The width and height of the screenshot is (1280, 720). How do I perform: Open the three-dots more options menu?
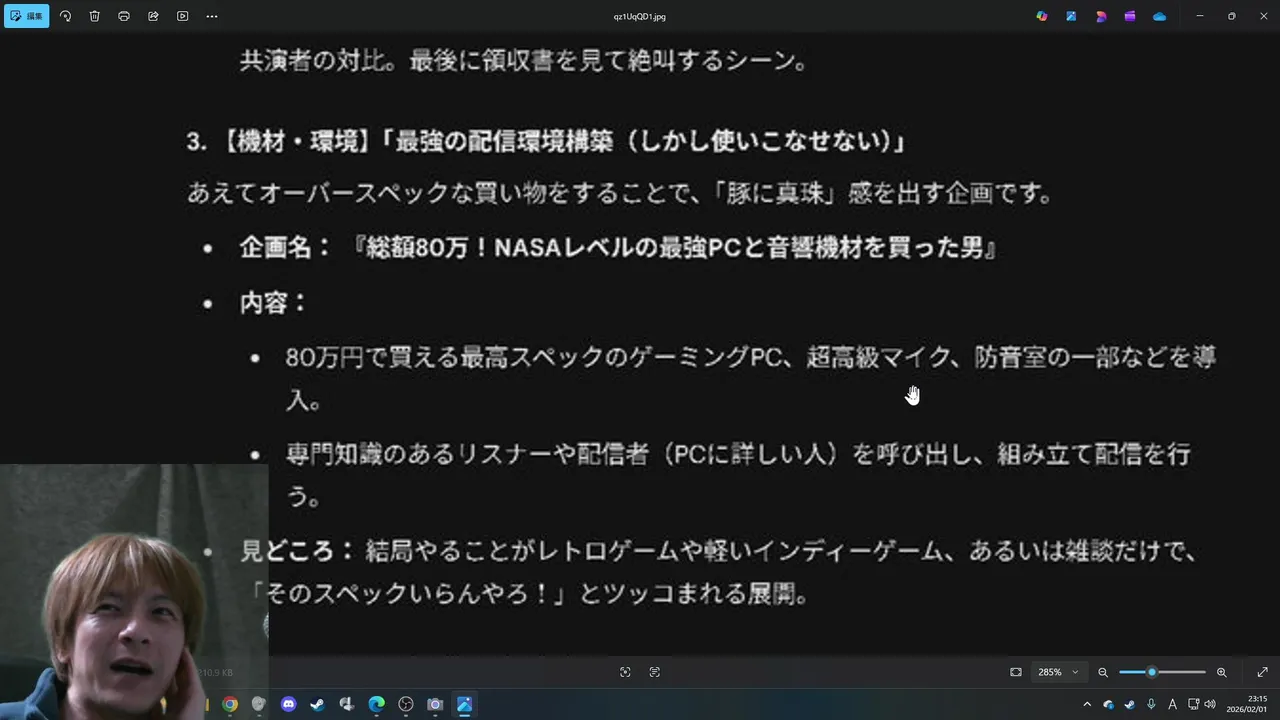(211, 16)
